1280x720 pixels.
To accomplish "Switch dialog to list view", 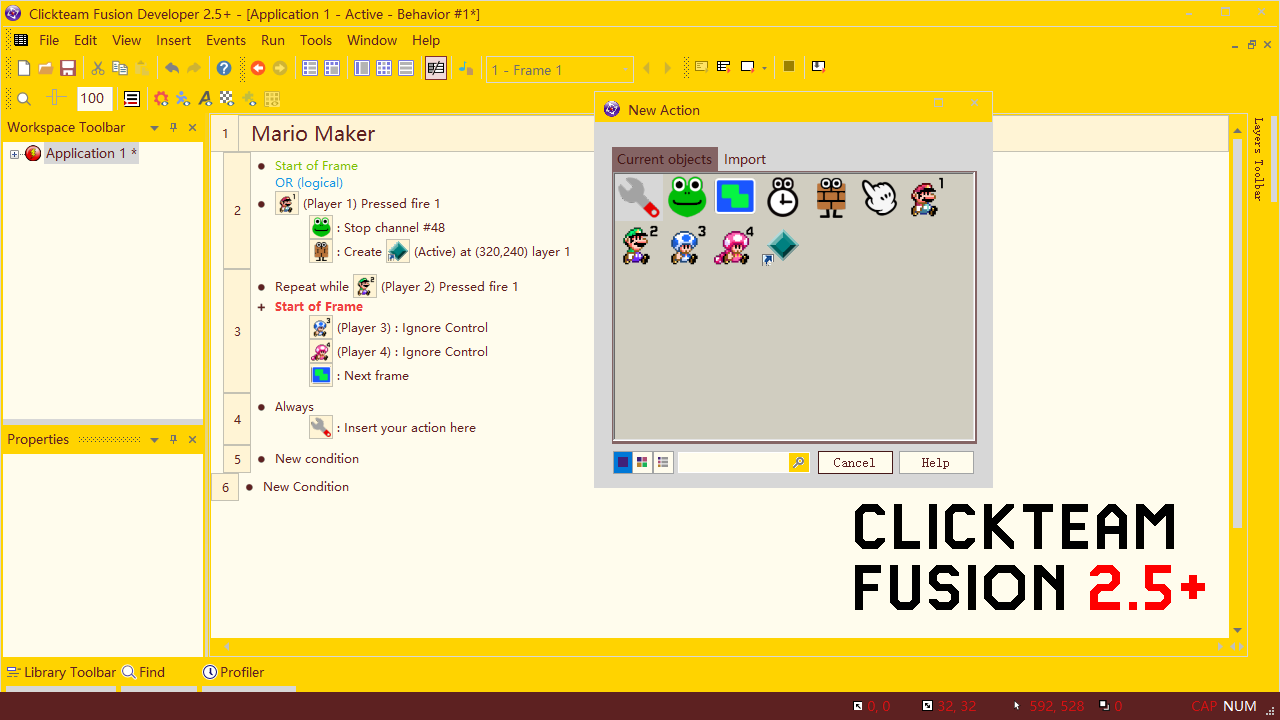I will click(663, 462).
